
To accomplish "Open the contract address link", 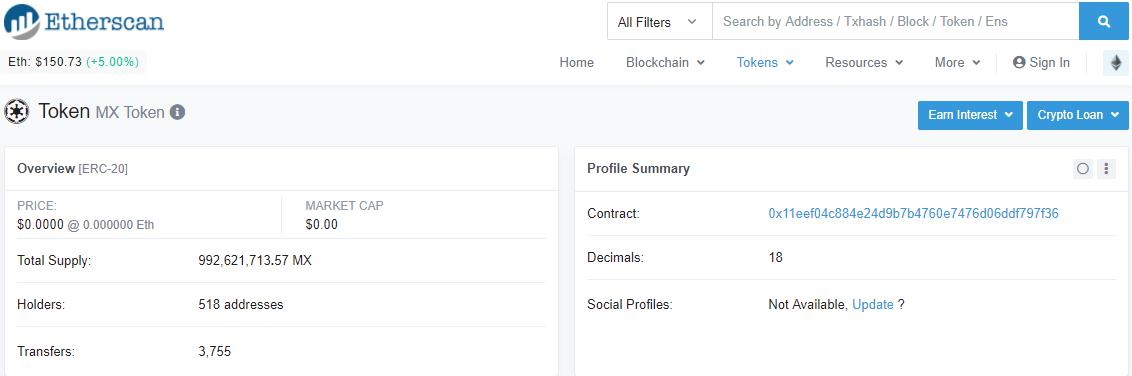I will (913, 214).
